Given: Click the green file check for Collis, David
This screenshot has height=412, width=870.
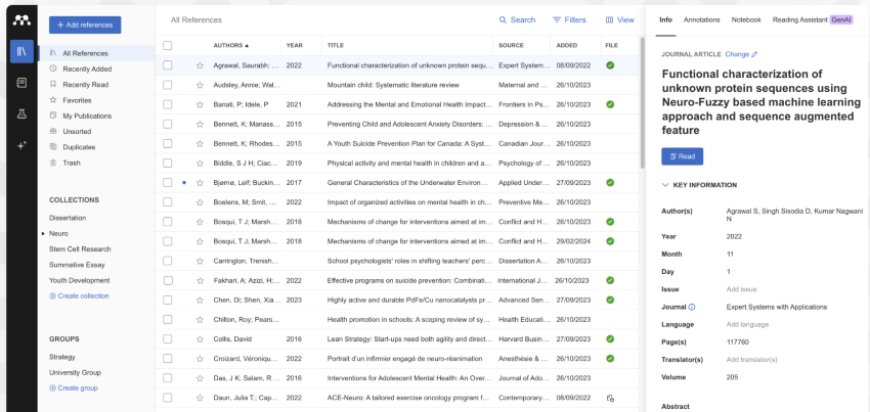Looking at the screenshot, I should (x=610, y=339).
